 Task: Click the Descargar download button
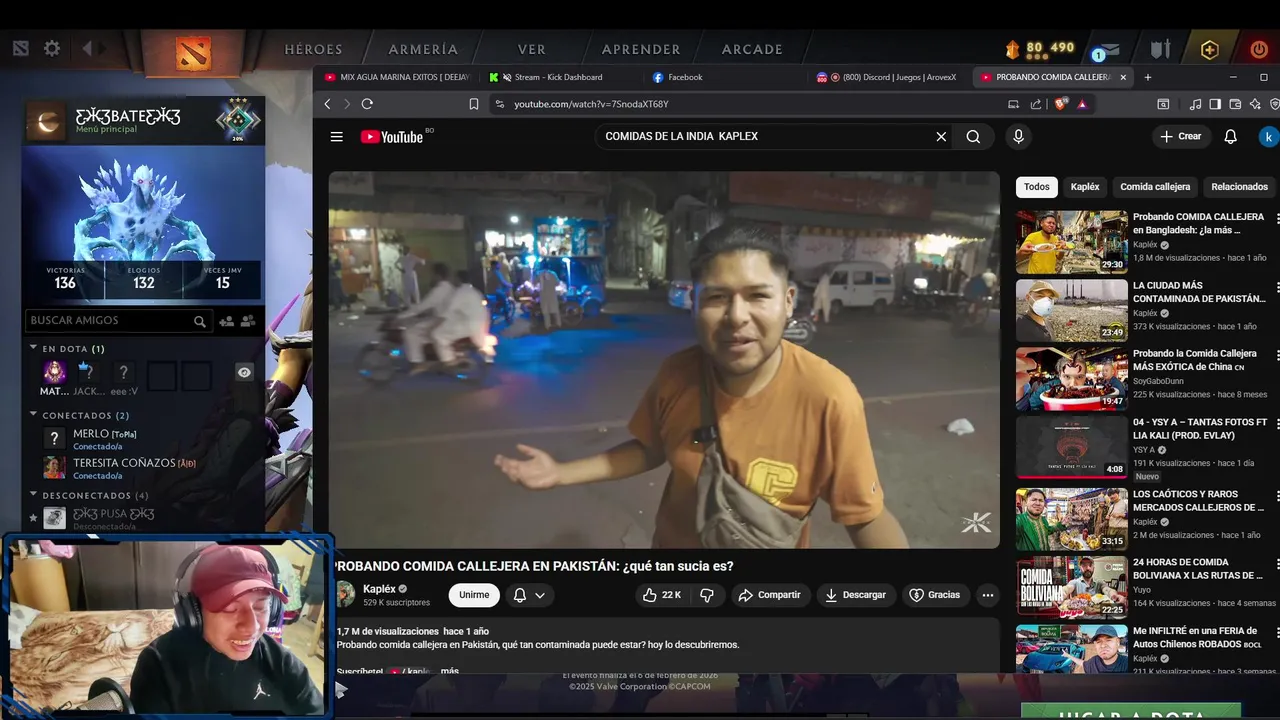click(x=855, y=595)
